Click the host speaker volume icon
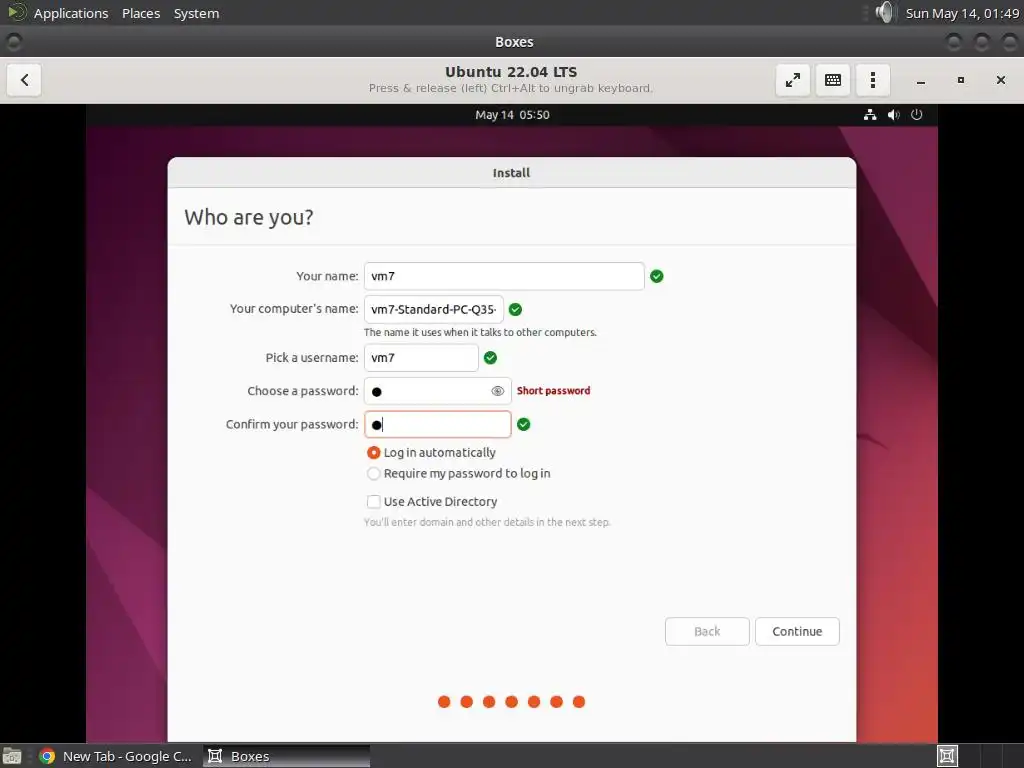Screen dimensions: 1024x768 884,12
